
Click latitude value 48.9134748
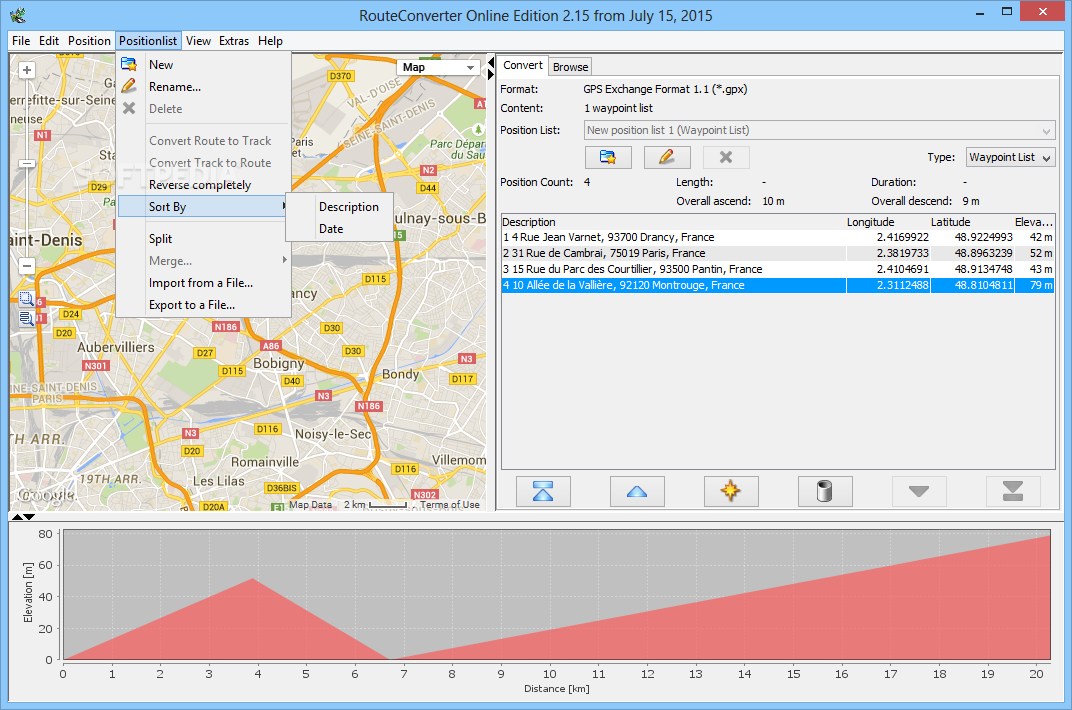click(x=983, y=269)
